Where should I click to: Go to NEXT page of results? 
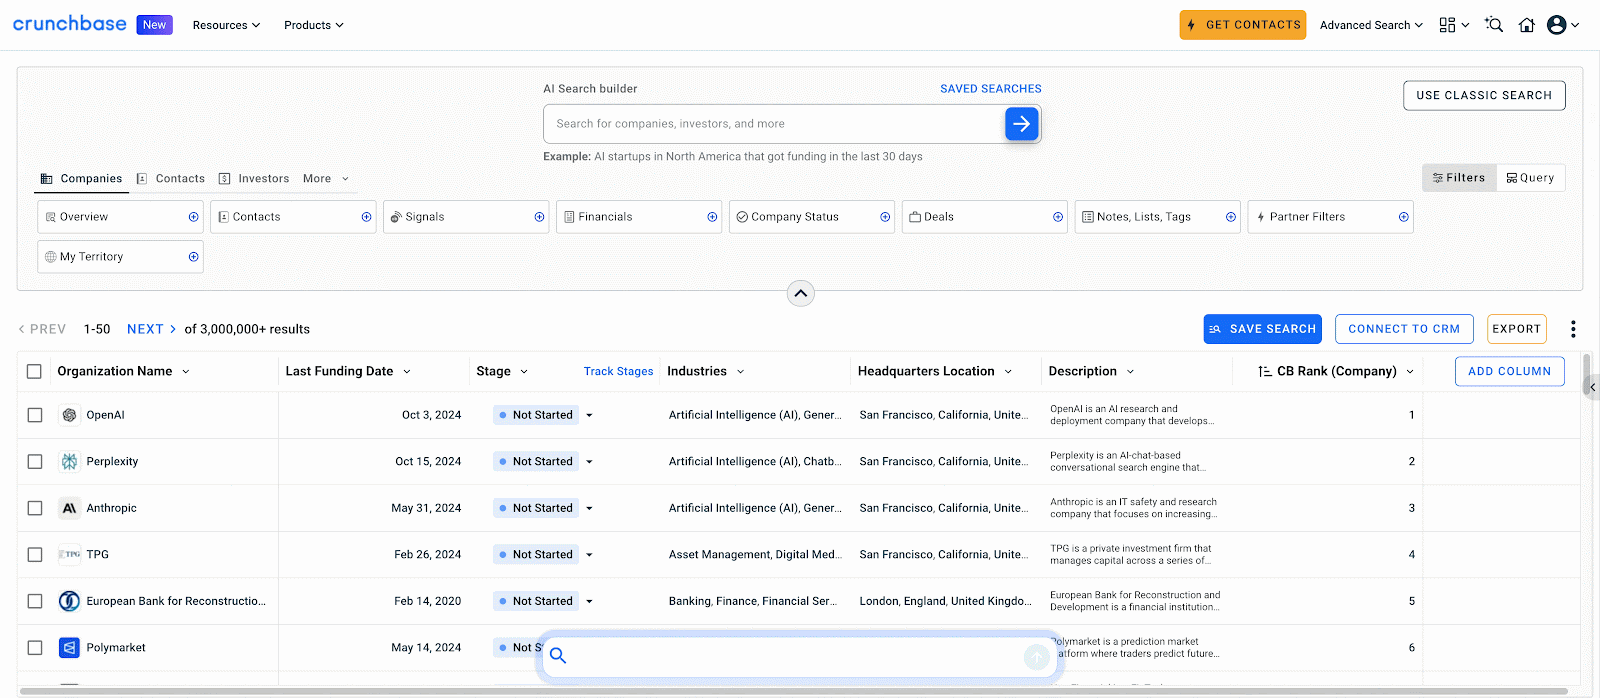coord(151,329)
